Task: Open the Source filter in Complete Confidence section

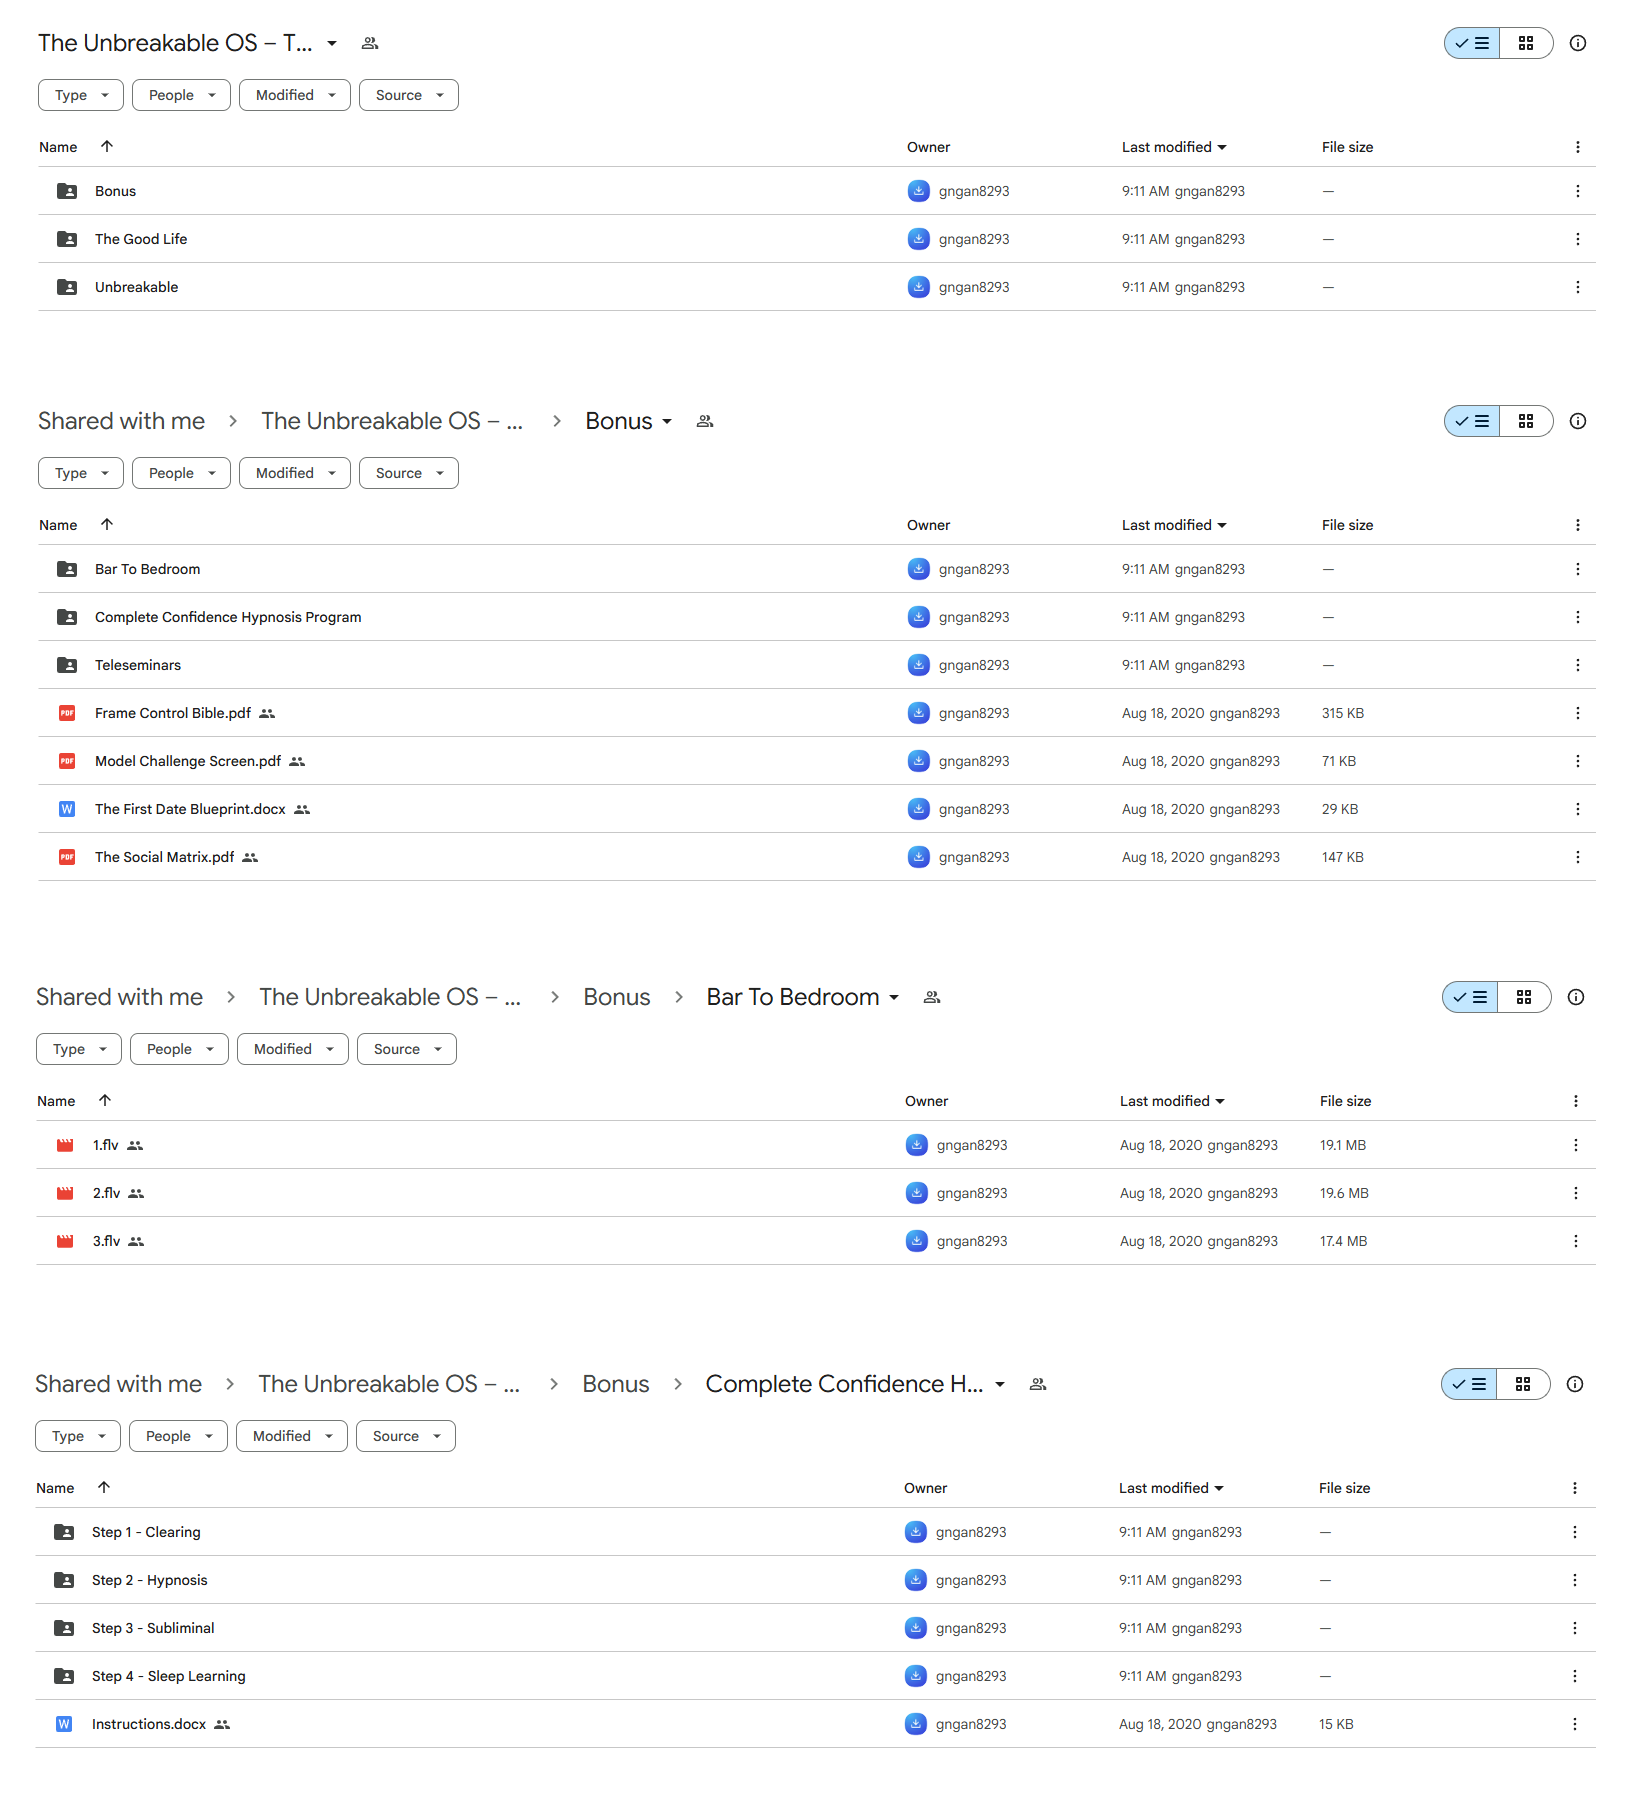Action: [406, 1436]
